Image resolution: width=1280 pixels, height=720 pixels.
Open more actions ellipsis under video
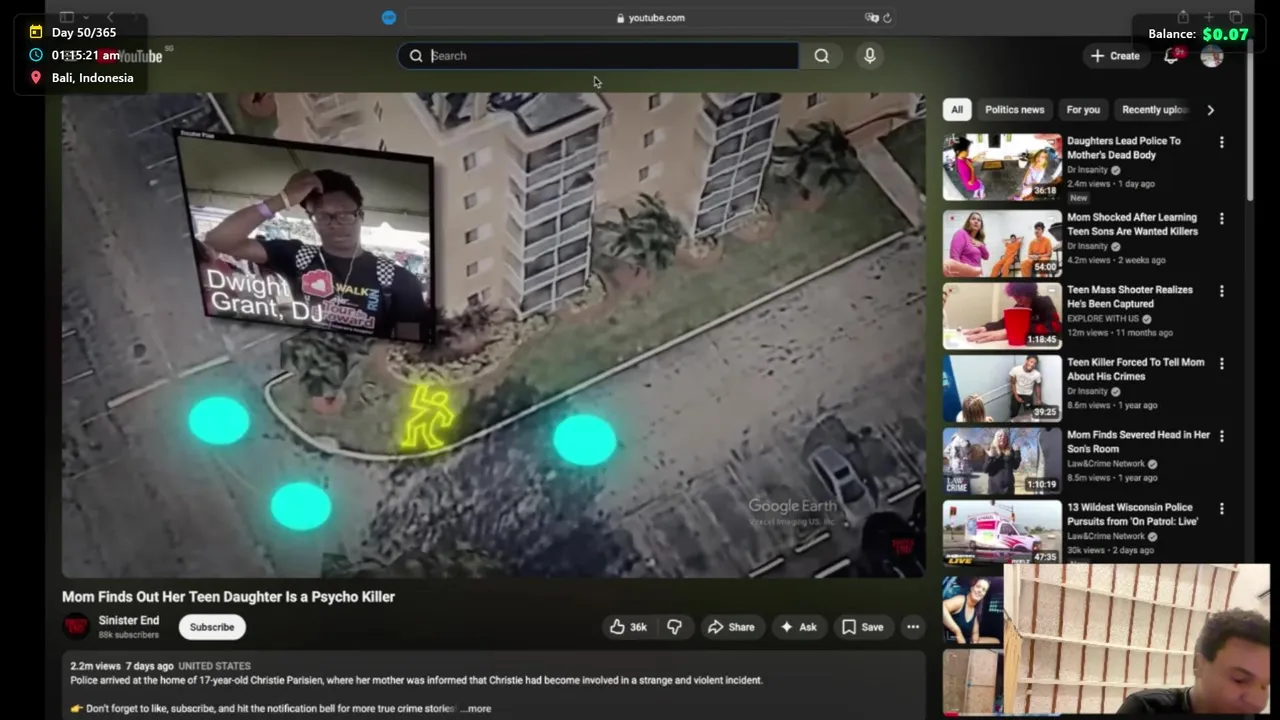(913, 627)
